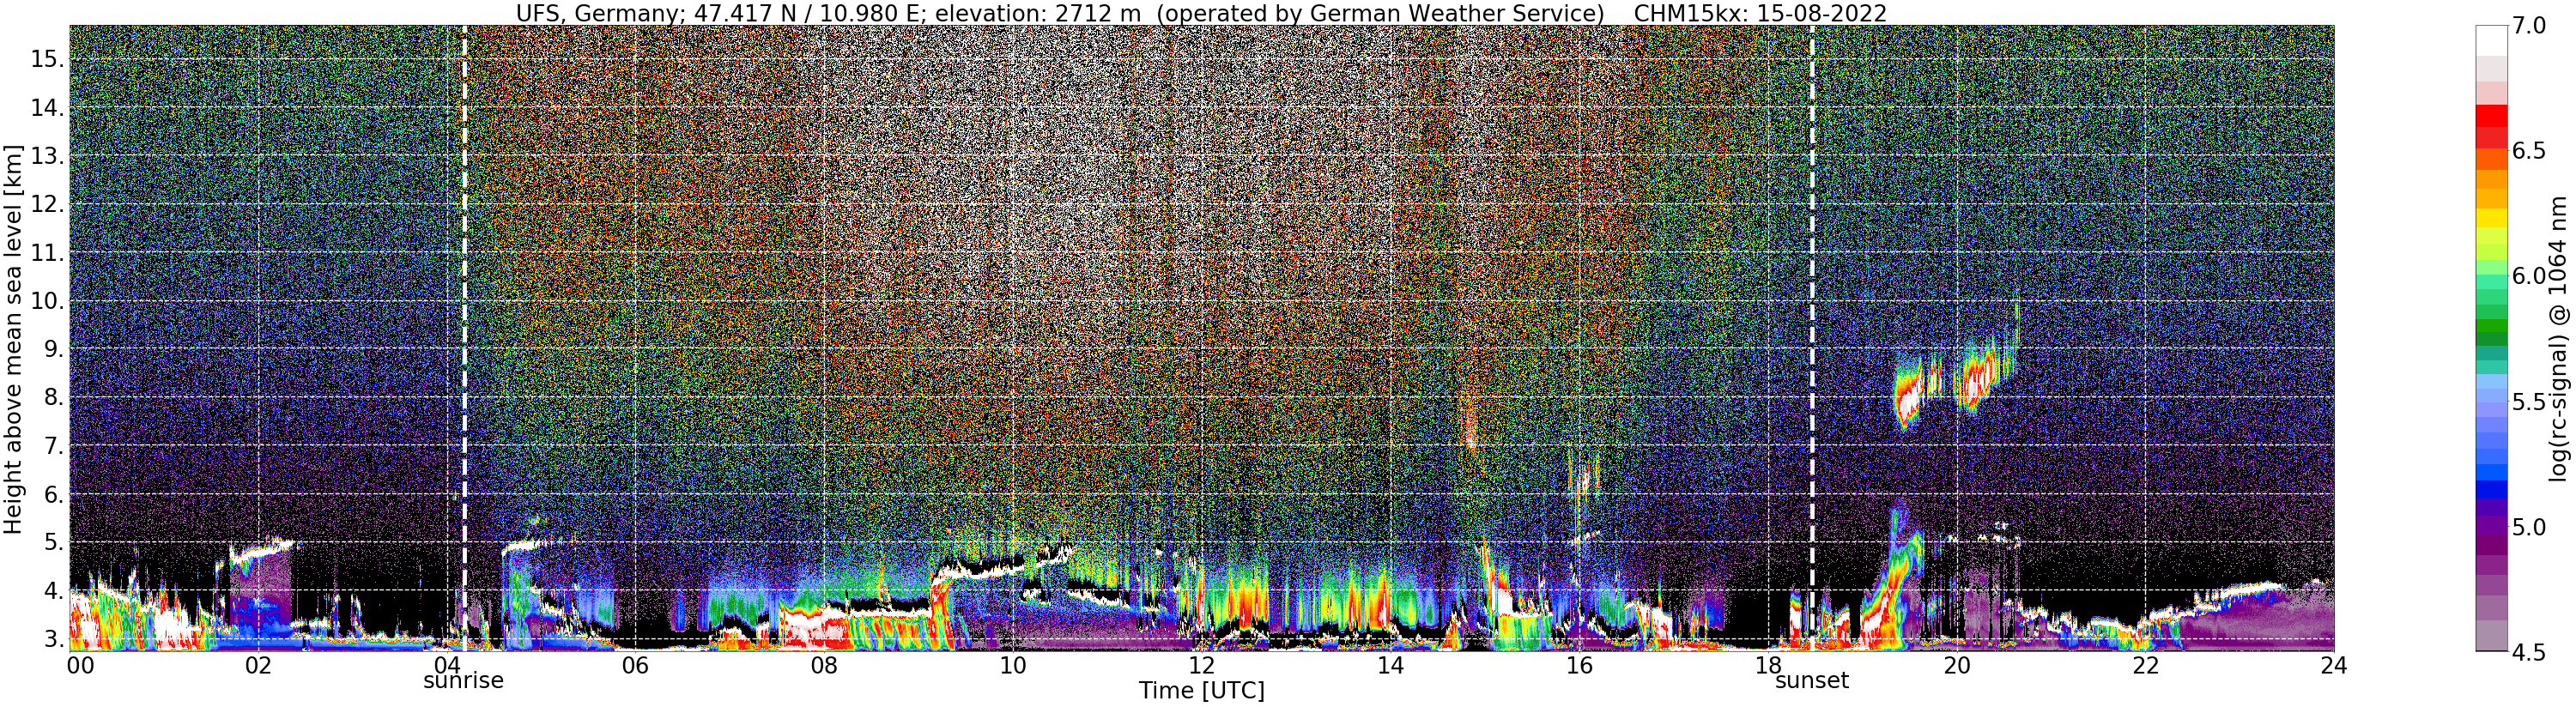Click the y-axis tick label '4.'
This screenshot has height=707, width=2576.
54,591
